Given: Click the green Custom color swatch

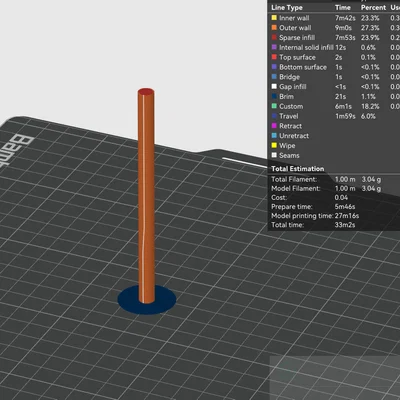Looking at the screenshot, I should pos(274,106).
